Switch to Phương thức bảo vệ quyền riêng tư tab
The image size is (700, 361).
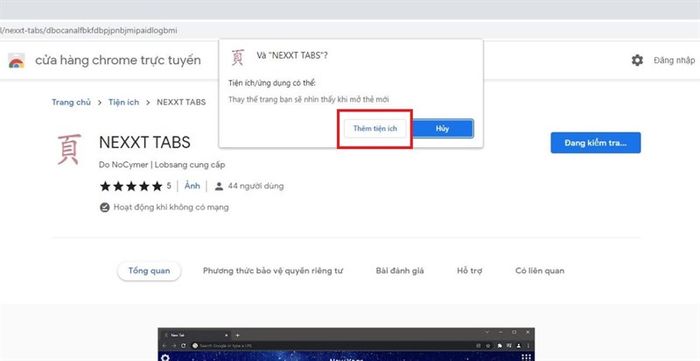tap(273, 271)
